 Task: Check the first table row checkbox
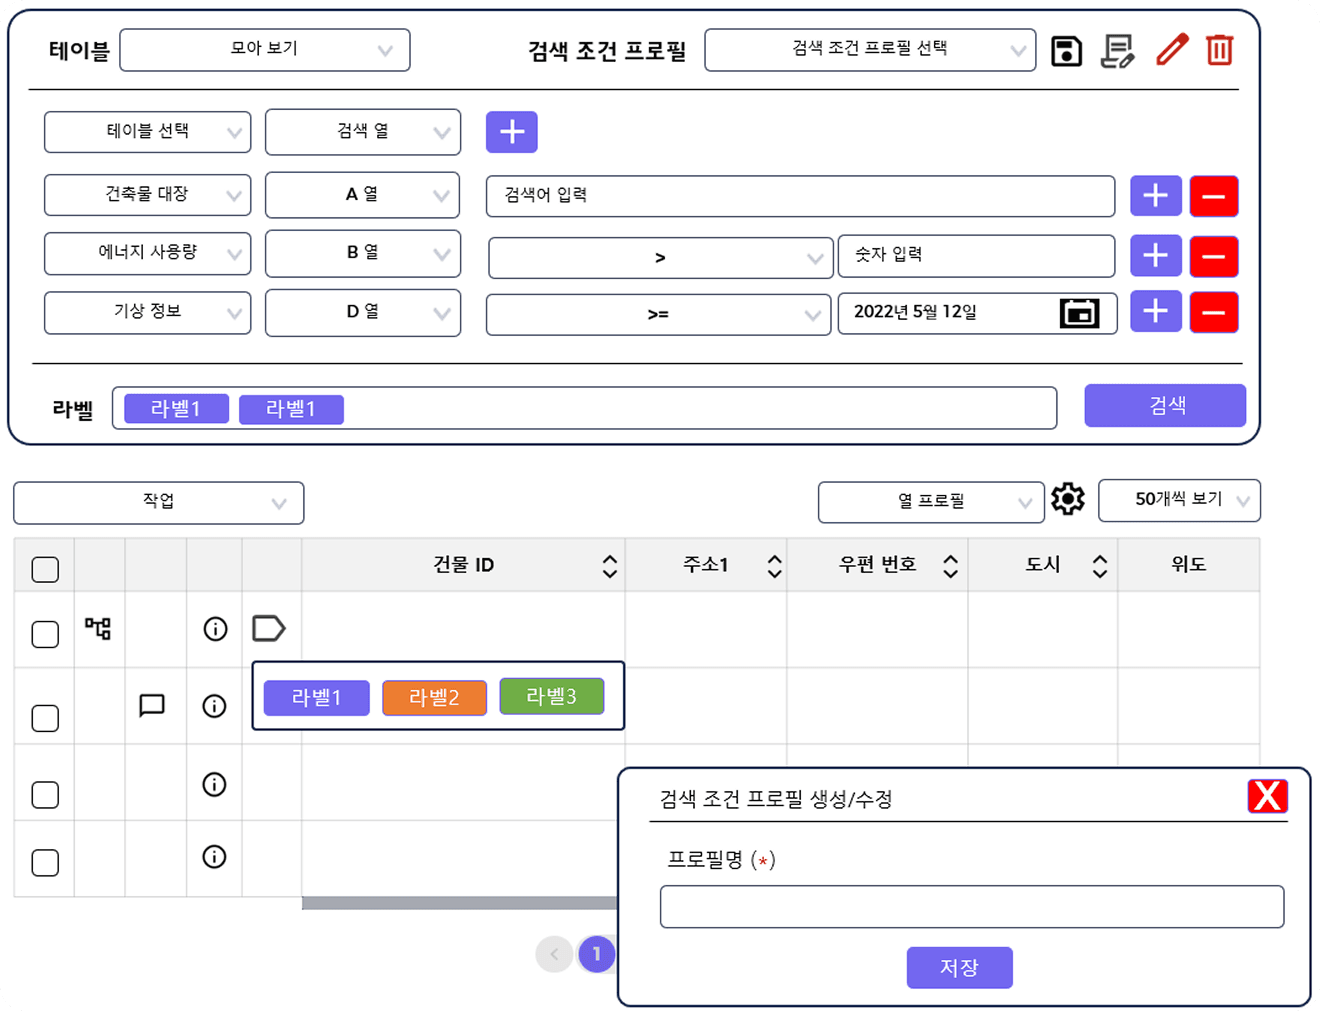point(45,634)
